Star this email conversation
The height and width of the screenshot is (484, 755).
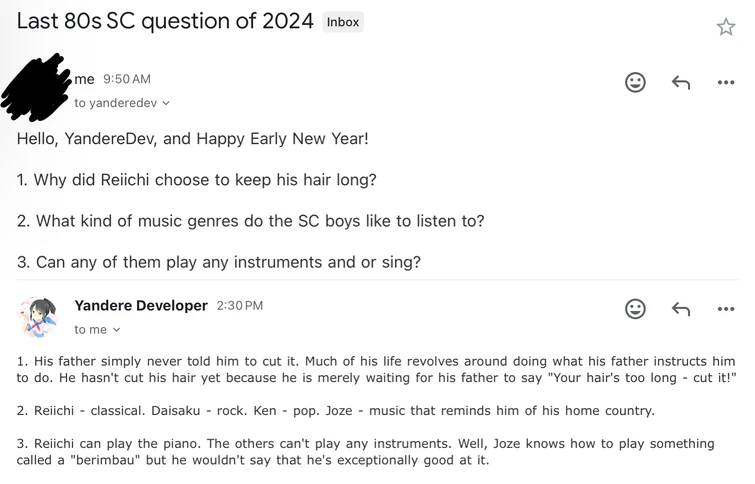[726, 27]
